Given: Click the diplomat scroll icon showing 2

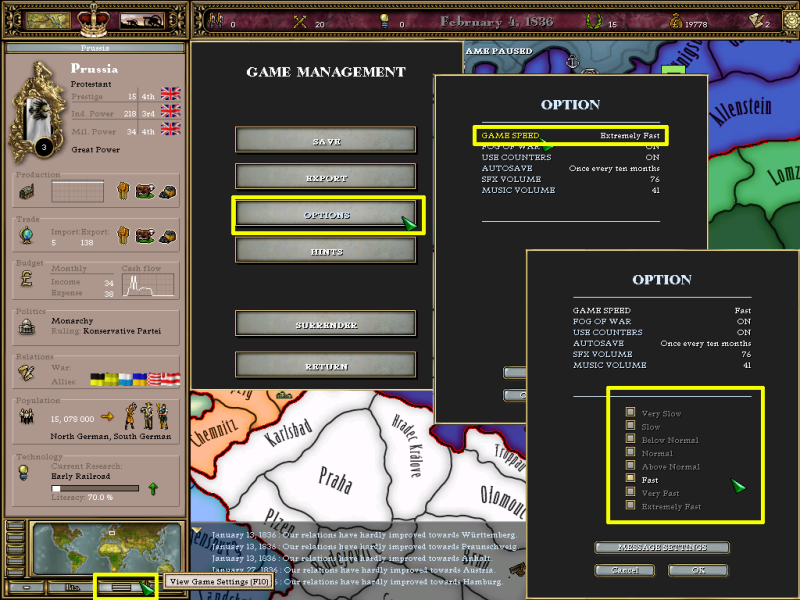Looking at the screenshot, I should [x=755, y=21].
